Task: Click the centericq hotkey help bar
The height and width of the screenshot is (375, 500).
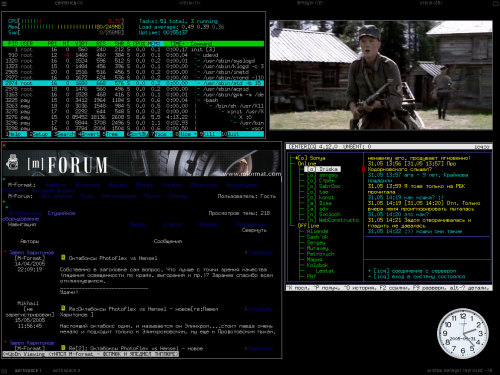Action: (389, 288)
